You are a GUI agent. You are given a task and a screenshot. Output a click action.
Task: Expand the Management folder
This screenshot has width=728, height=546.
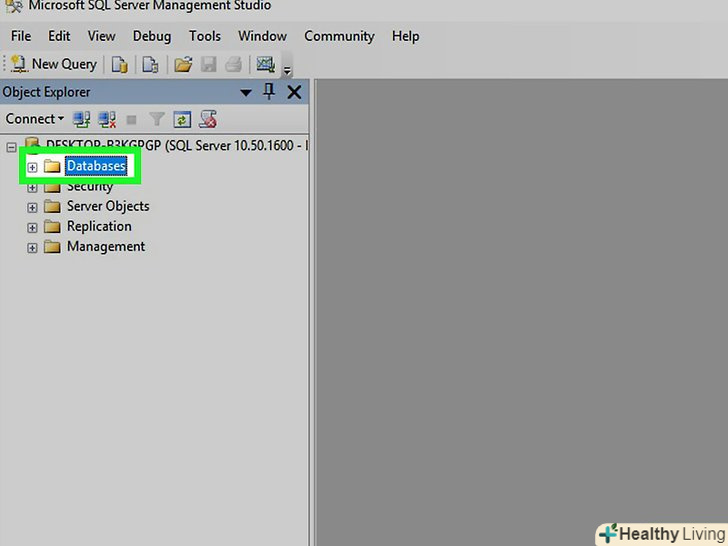(32, 248)
